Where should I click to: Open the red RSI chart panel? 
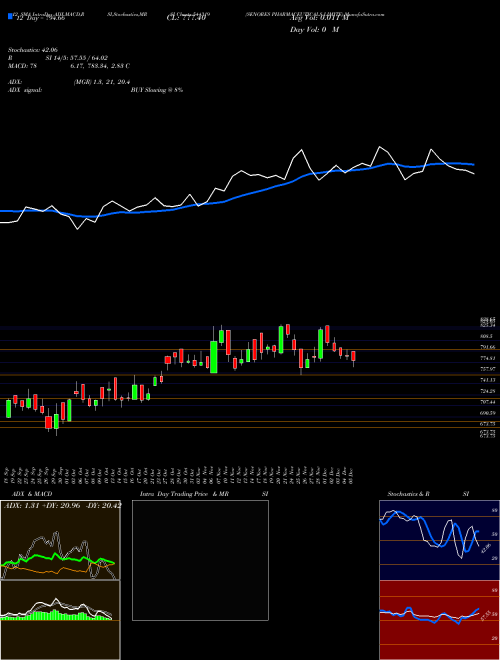(439, 620)
